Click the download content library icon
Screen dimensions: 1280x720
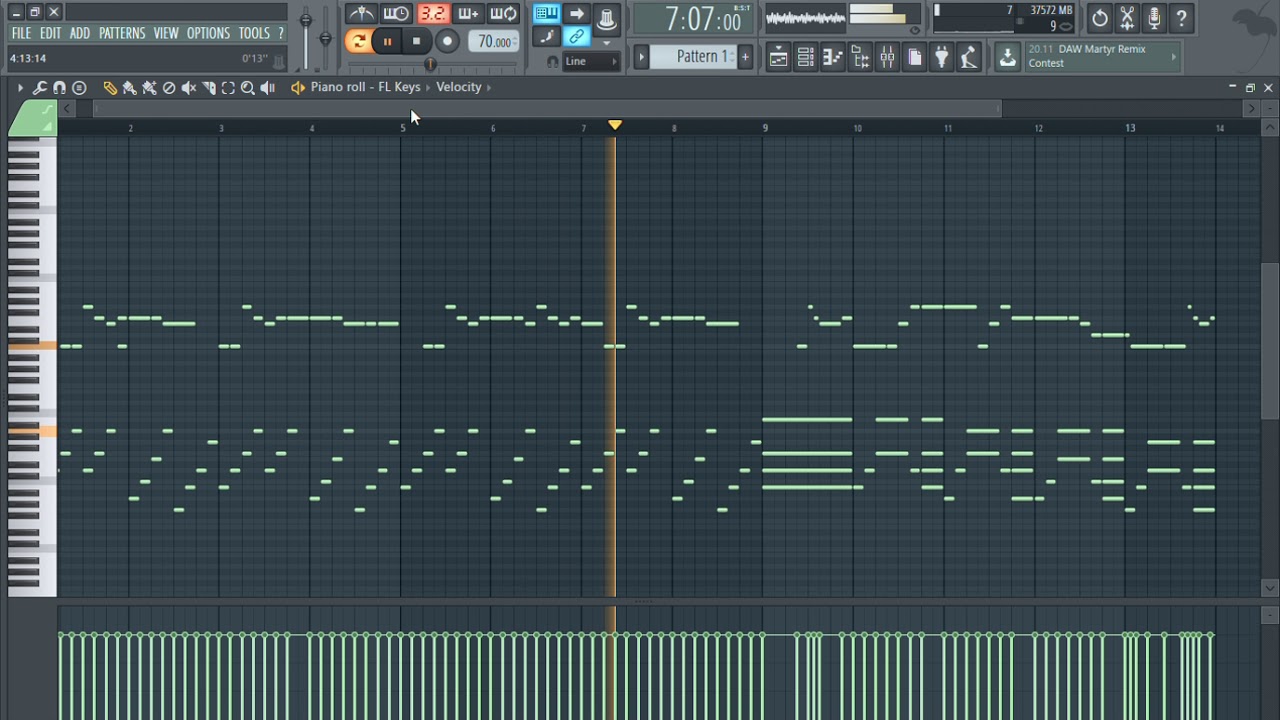1007,58
